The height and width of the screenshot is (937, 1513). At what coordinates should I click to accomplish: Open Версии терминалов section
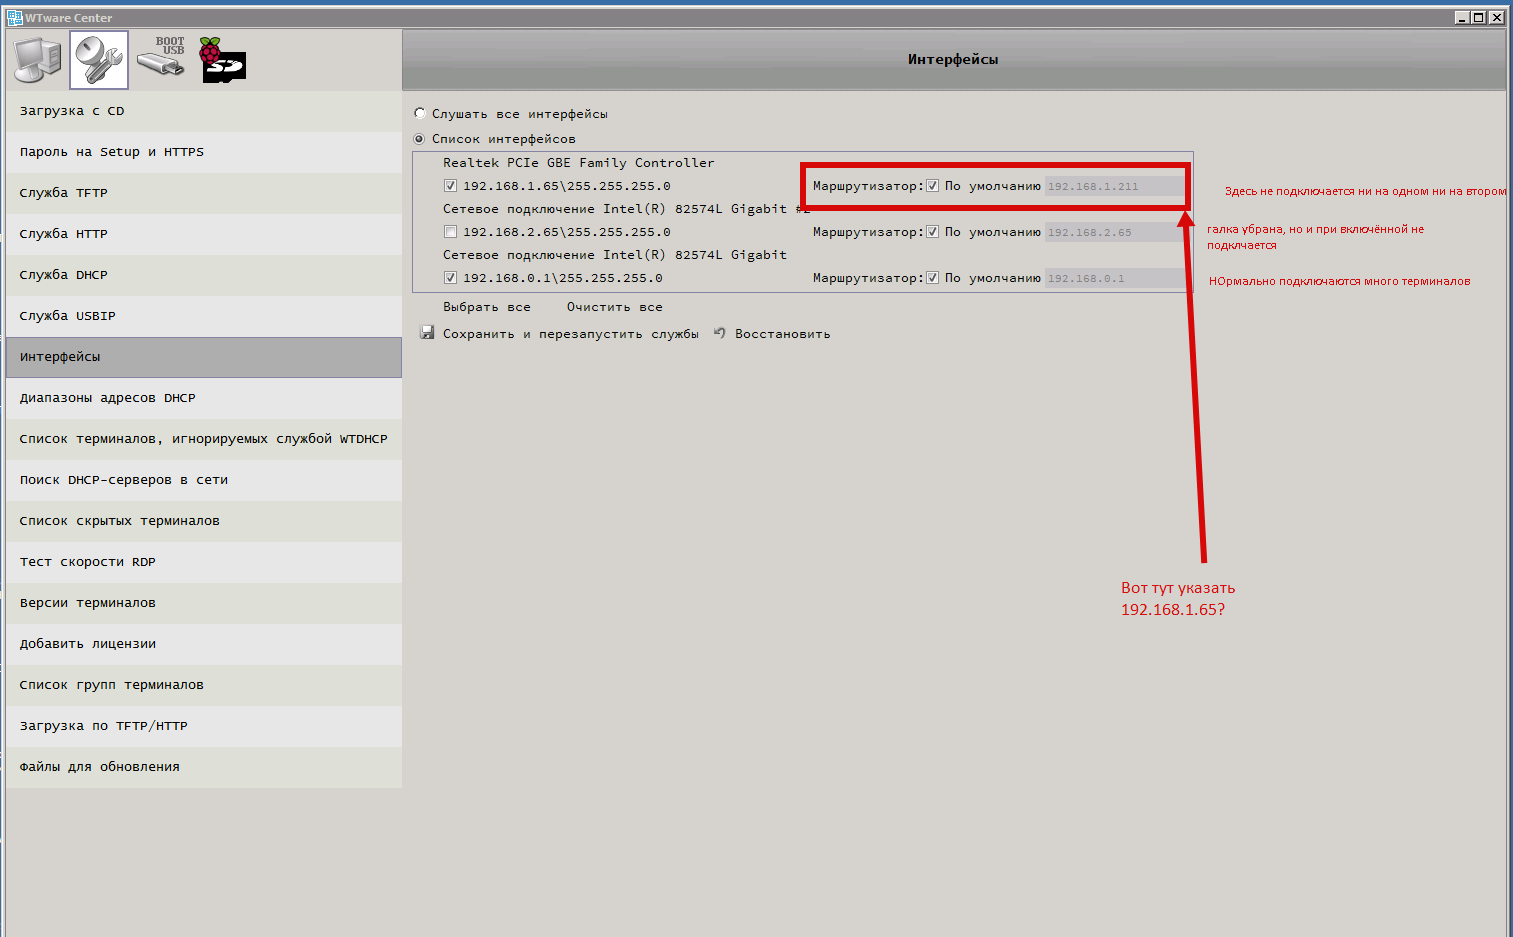(204, 603)
